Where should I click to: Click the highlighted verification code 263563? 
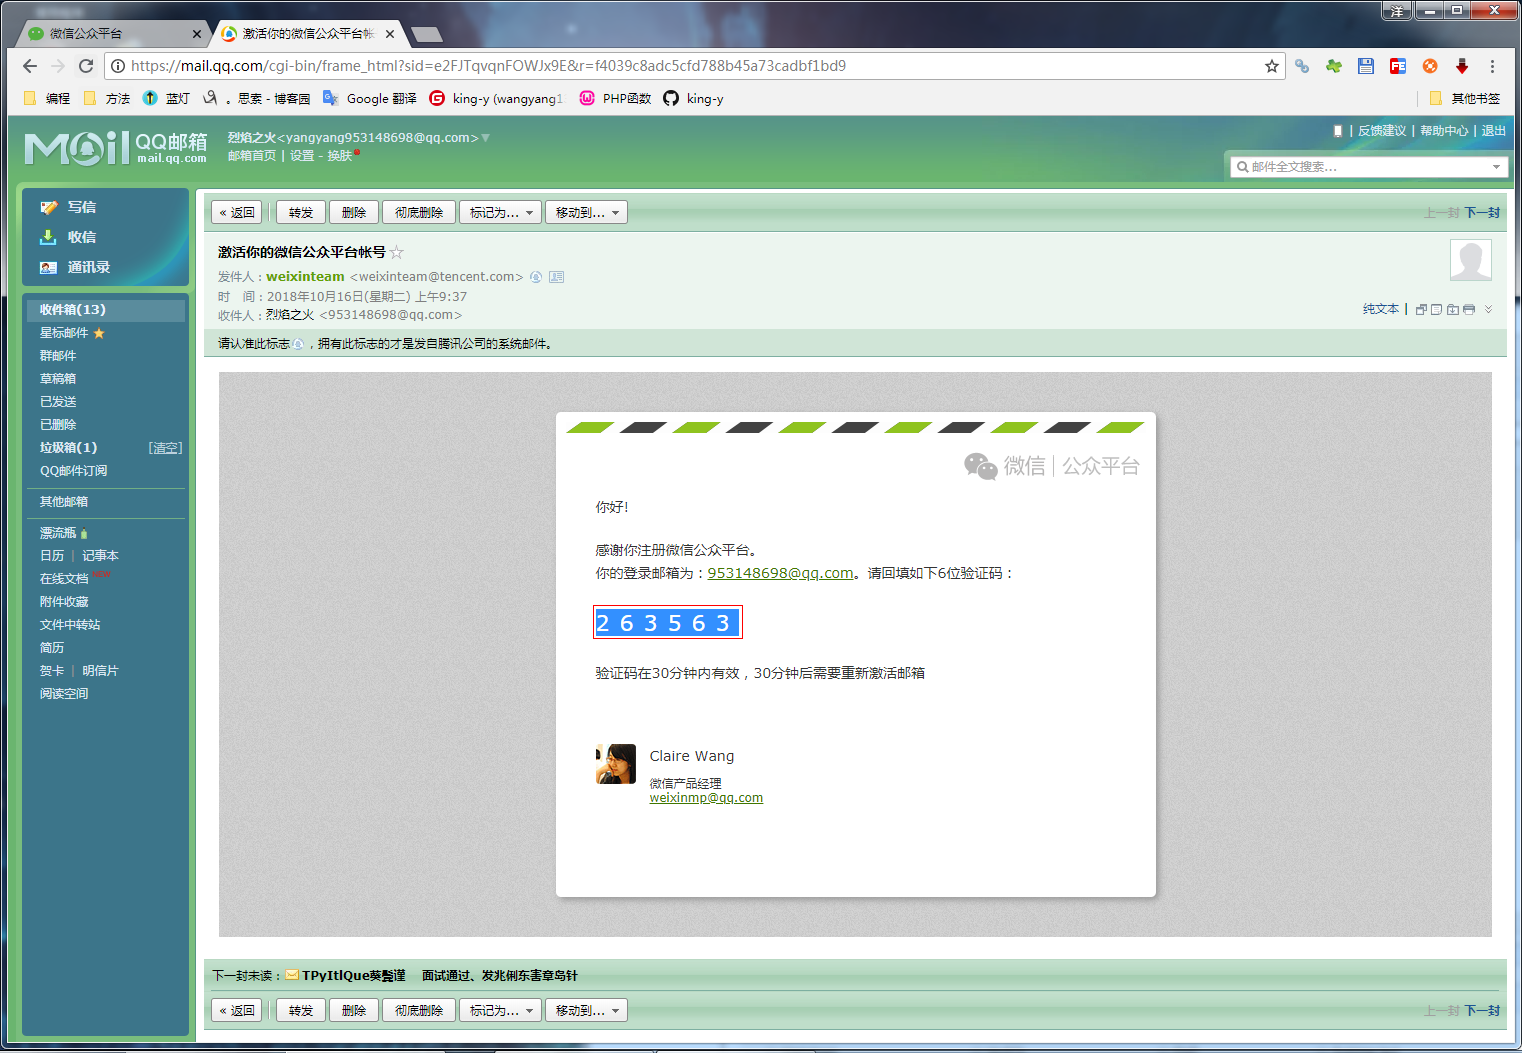pos(667,623)
